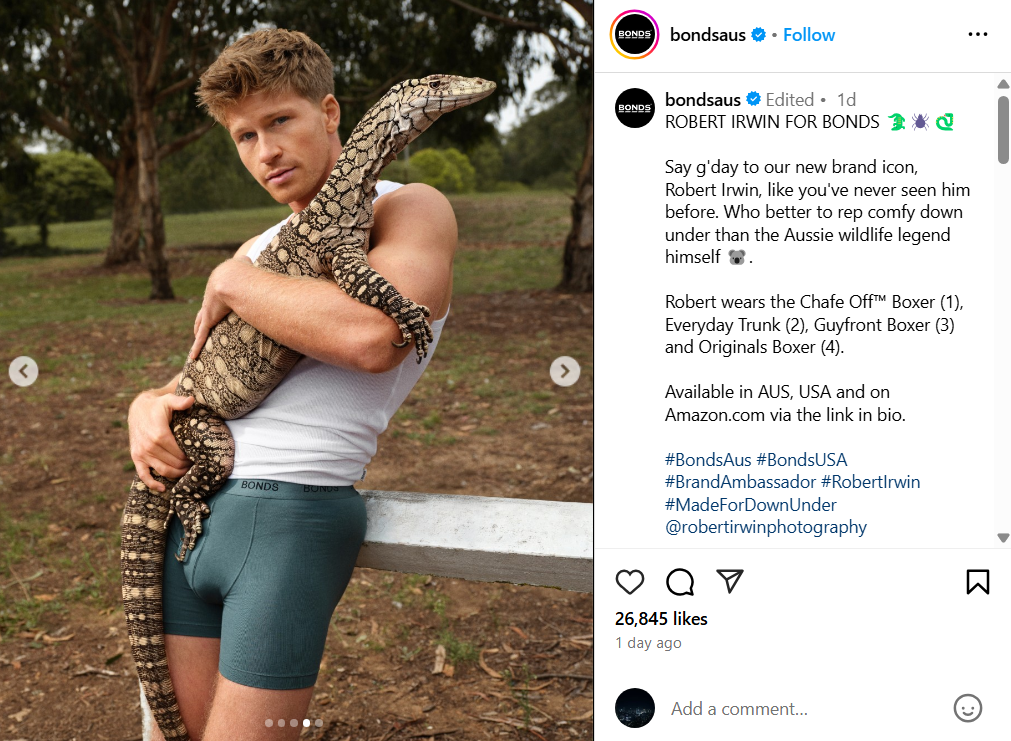Open the #MadeForDownUnder hashtag
1011x741 pixels.
[x=750, y=505]
